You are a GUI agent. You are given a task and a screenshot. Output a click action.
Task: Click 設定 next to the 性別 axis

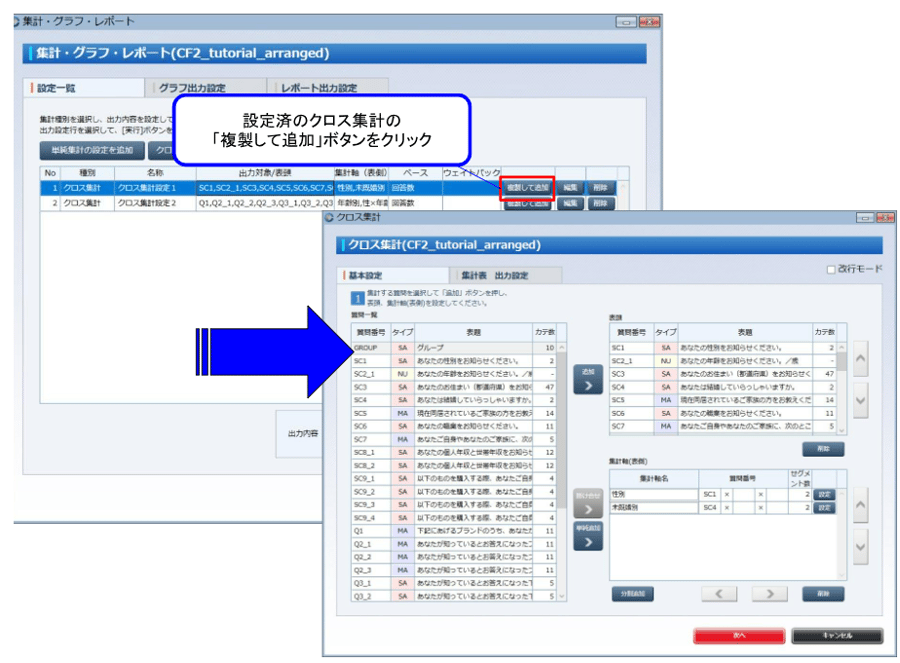pyautogui.click(x=824, y=493)
